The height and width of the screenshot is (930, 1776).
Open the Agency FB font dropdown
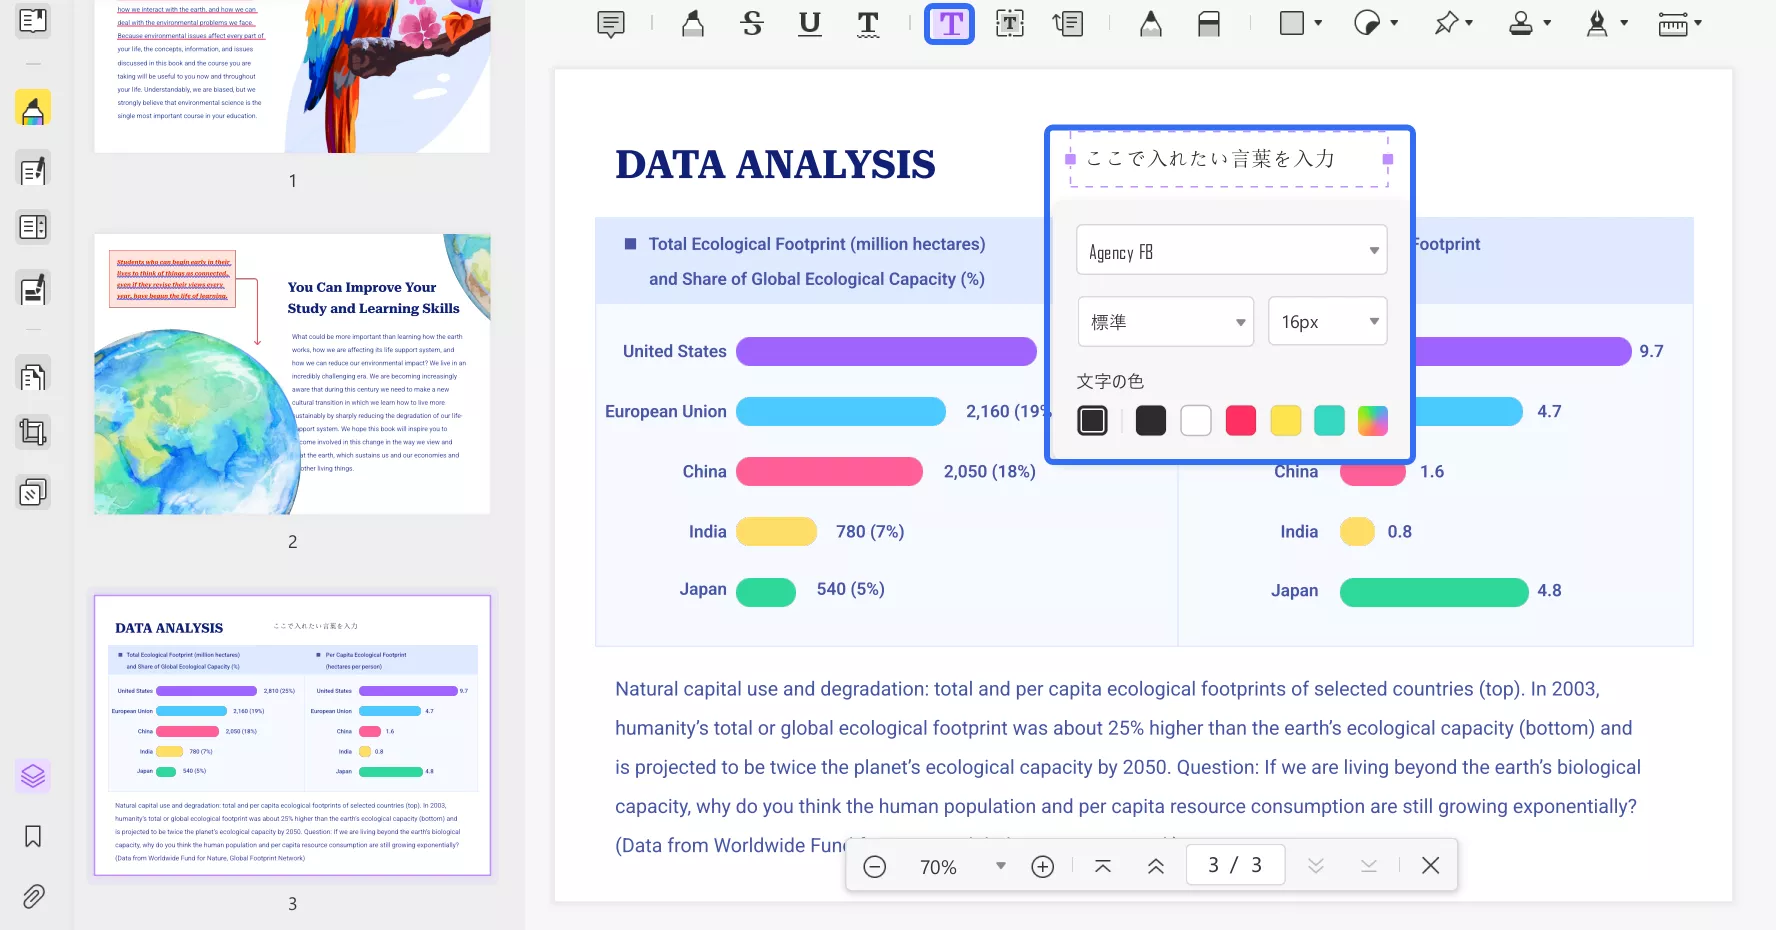[x=1231, y=250]
